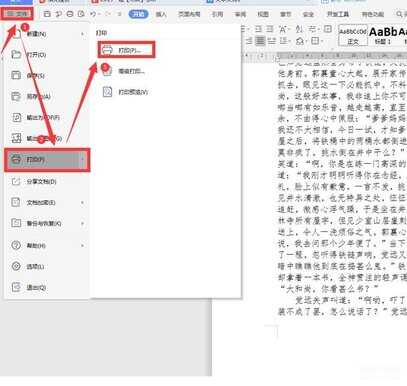Click the line spacing icon
This screenshot has width=407, height=386.
pos(283,41)
